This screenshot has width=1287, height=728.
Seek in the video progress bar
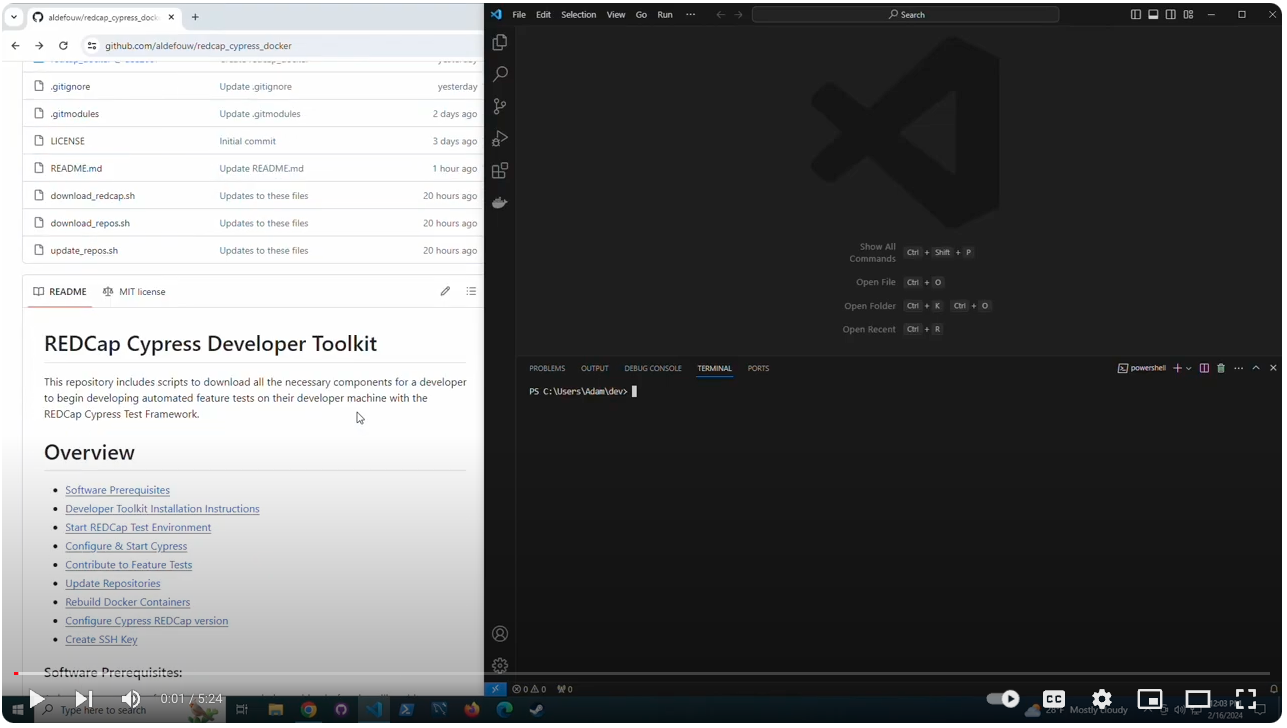[643, 673]
